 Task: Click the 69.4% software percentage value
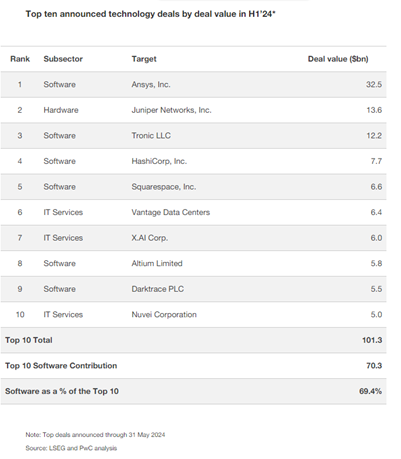click(x=370, y=391)
